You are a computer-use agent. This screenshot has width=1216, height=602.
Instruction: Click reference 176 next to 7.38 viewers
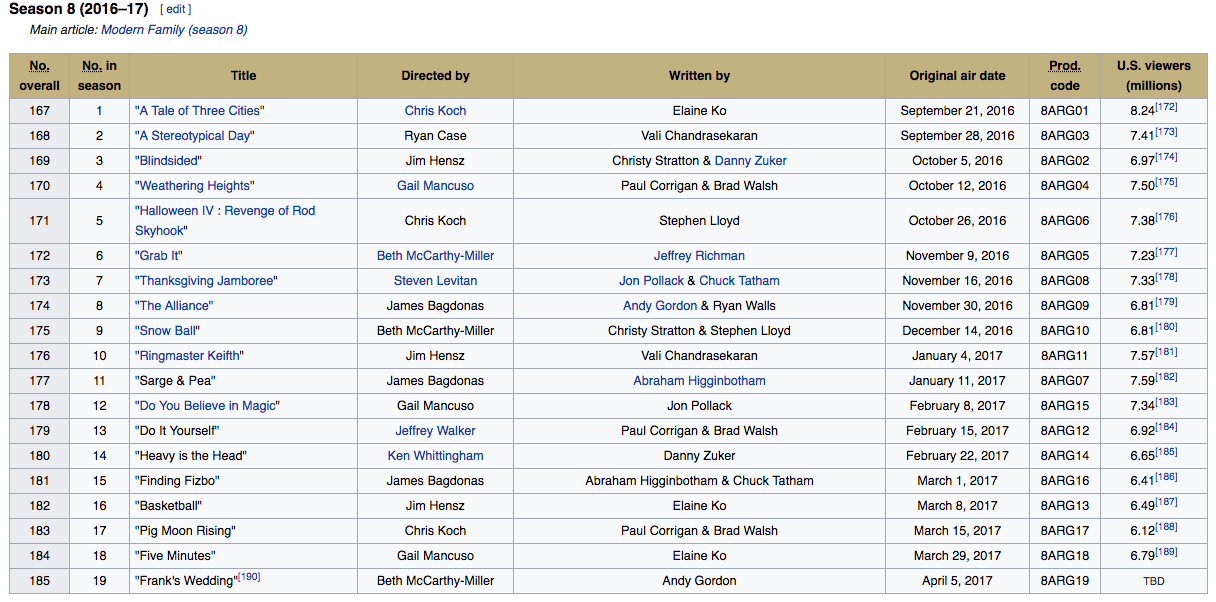coord(1166,217)
